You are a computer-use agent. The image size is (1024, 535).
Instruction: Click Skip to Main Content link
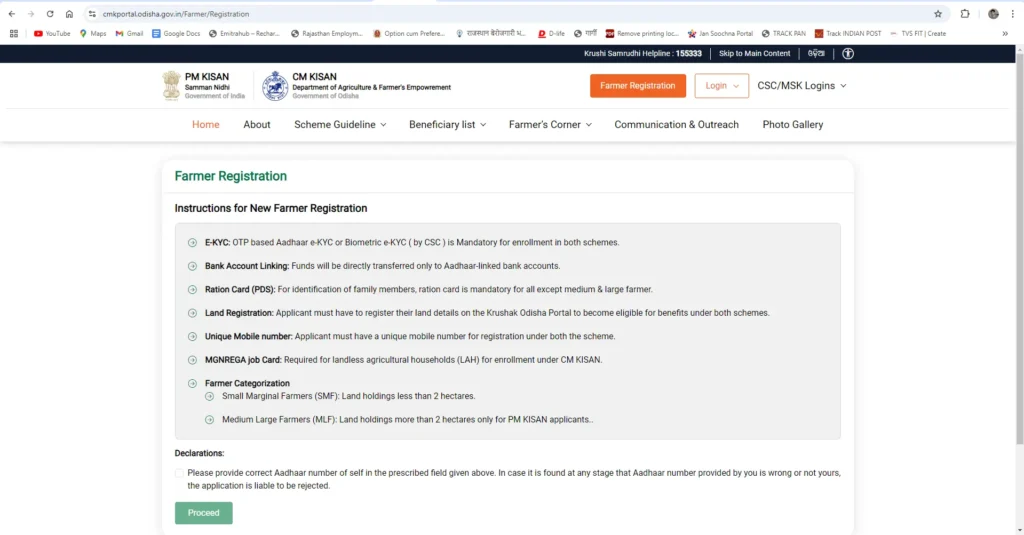tap(754, 54)
